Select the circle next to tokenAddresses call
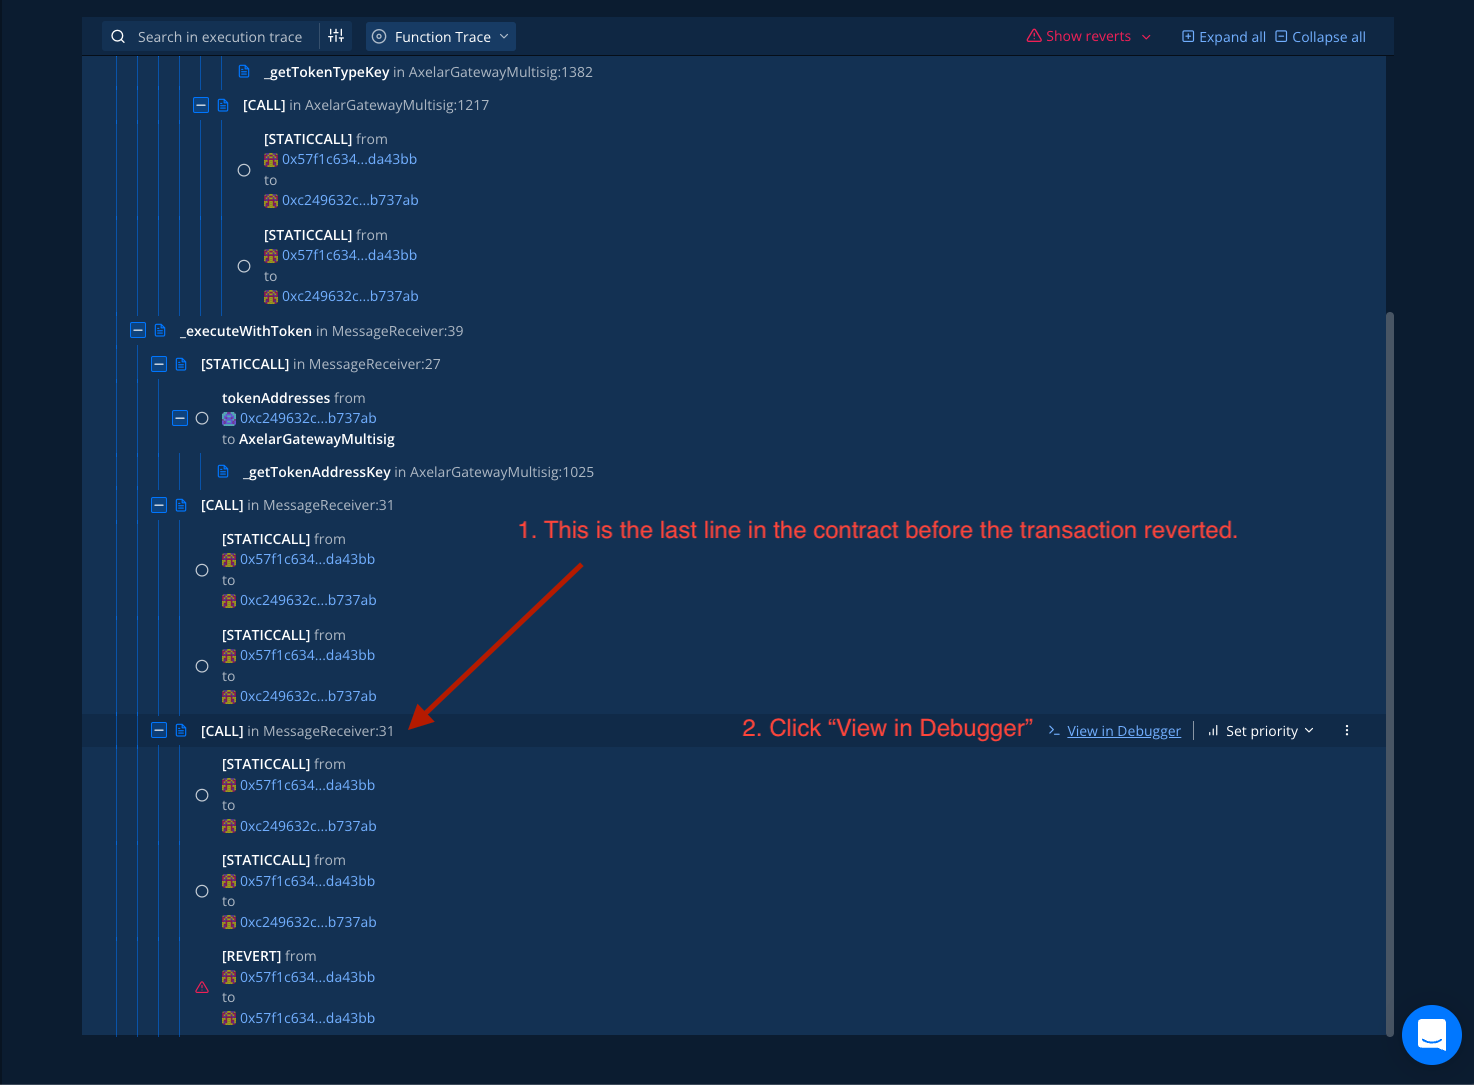Image resolution: width=1474 pixels, height=1085 pixels. click(202, 418)
